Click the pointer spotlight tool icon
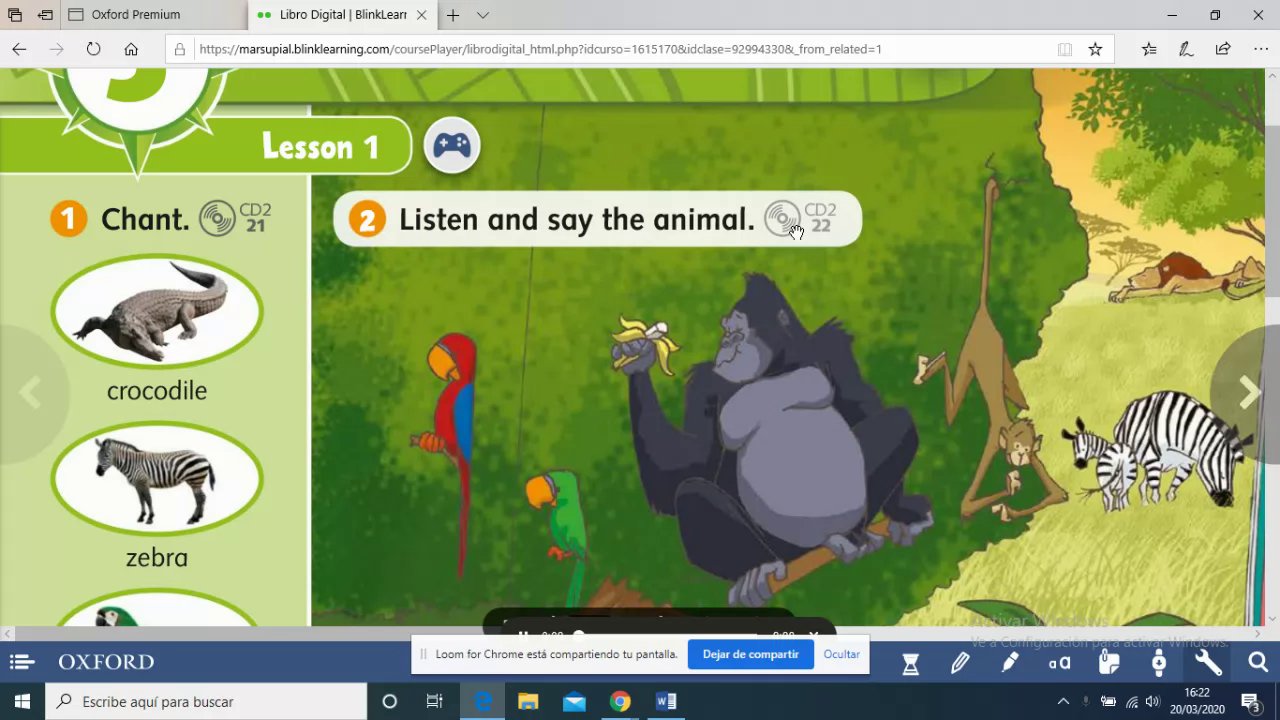1280x720 pixels. tap(1159, 662)
